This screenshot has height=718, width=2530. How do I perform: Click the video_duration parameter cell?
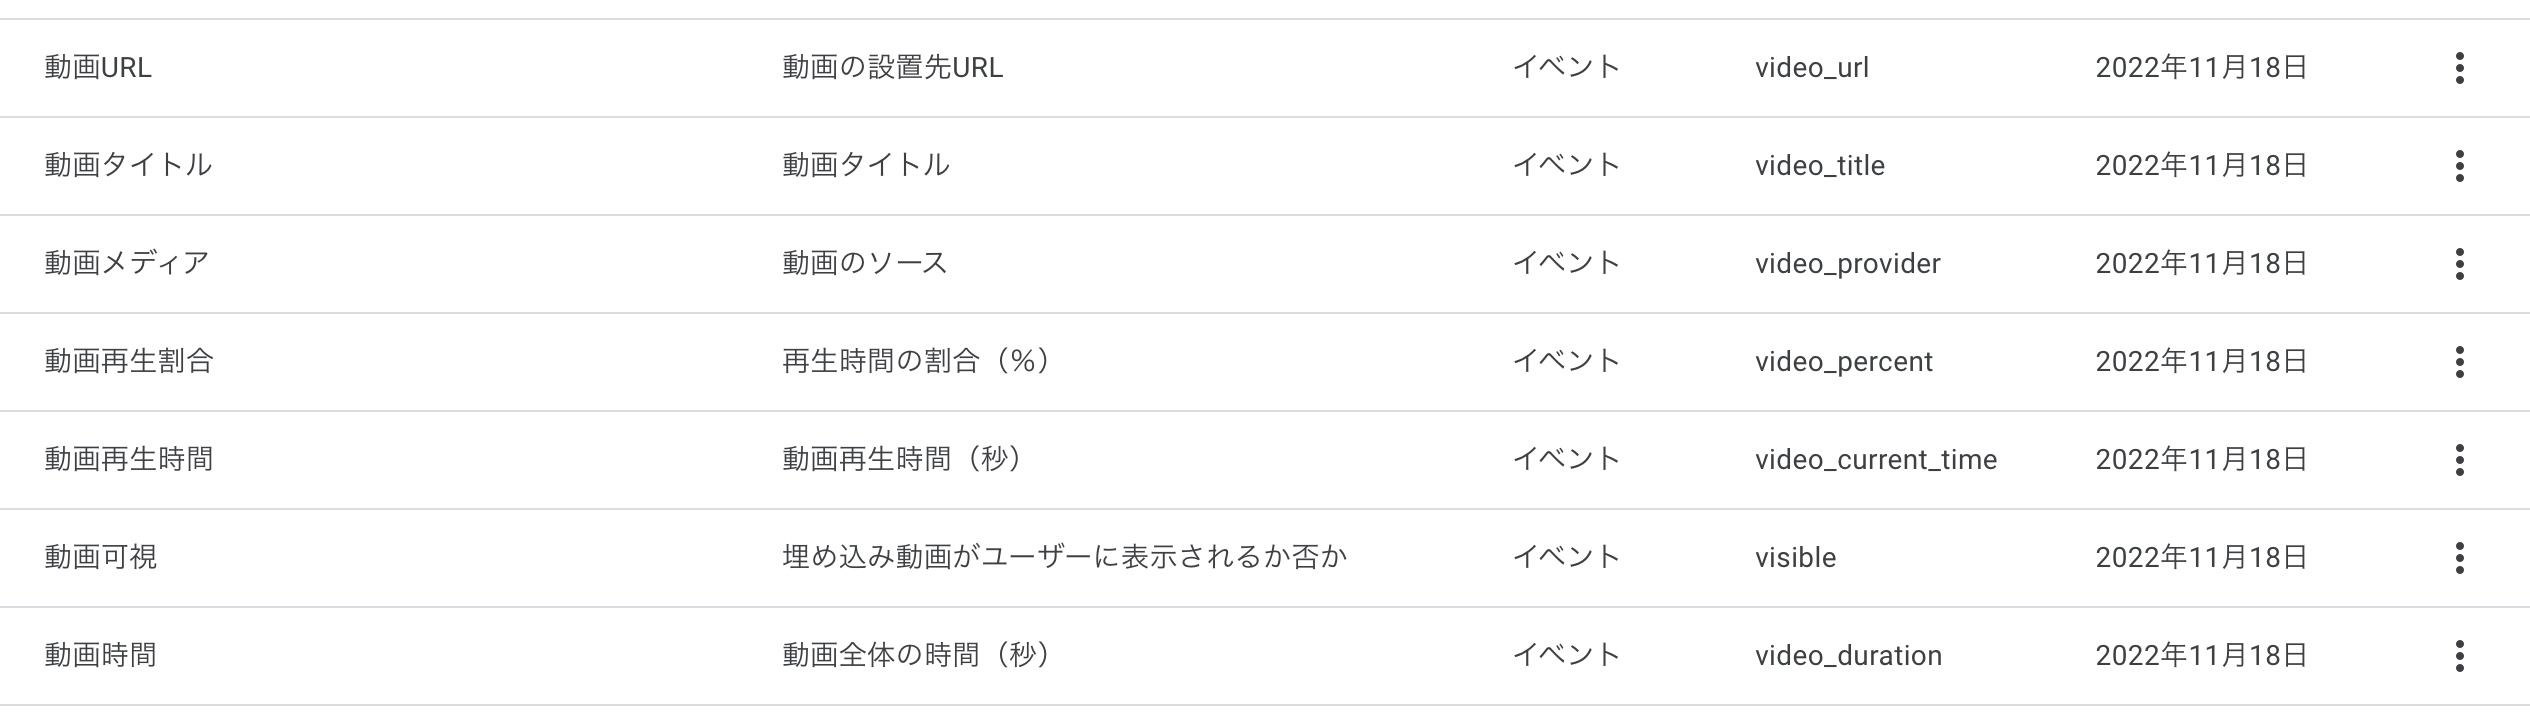click(x=1848, y=656)
